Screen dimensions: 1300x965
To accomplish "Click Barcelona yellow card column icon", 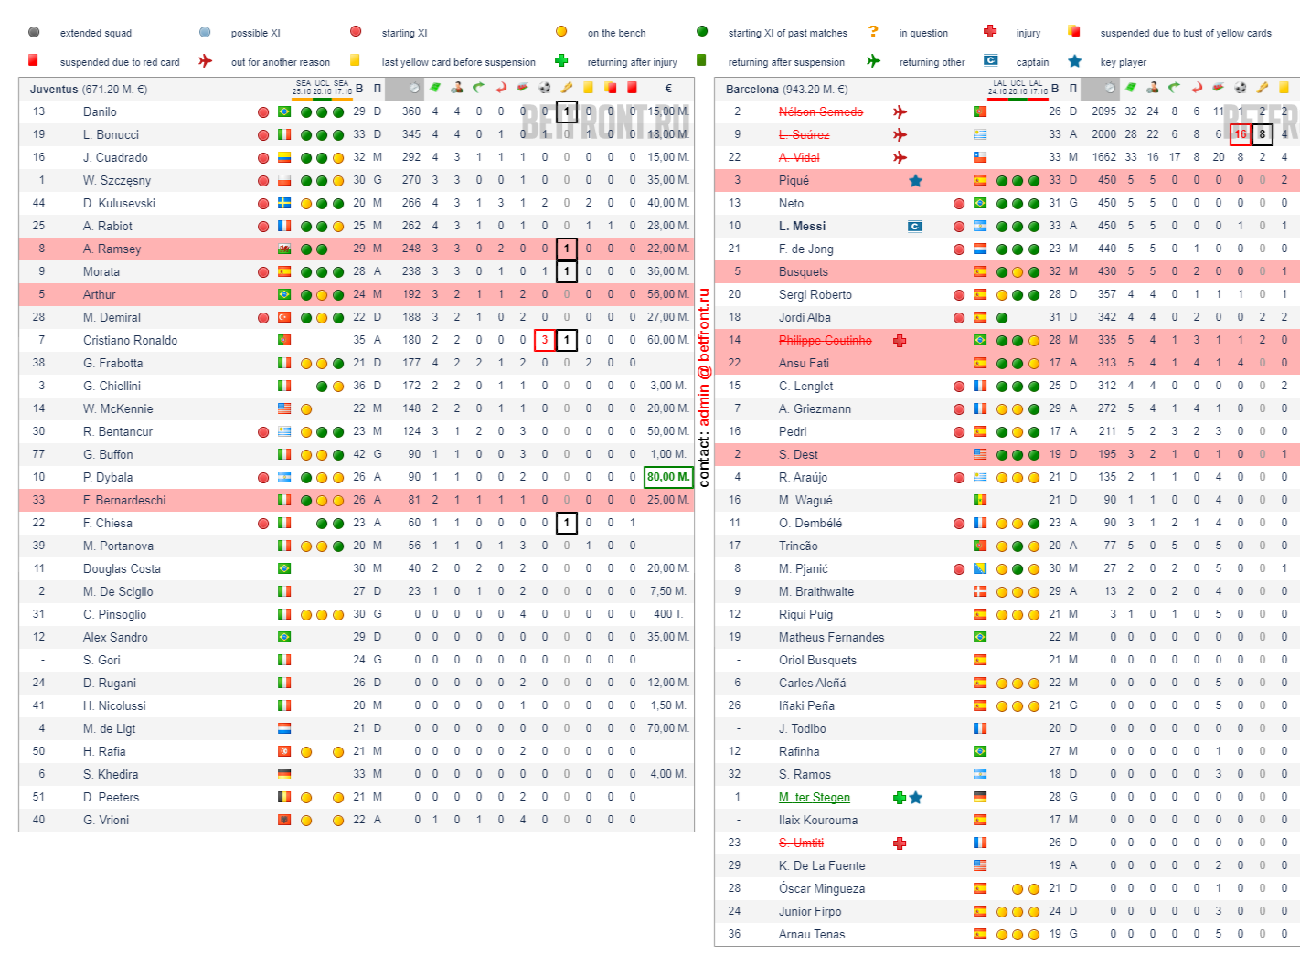I will point(1284,88).
